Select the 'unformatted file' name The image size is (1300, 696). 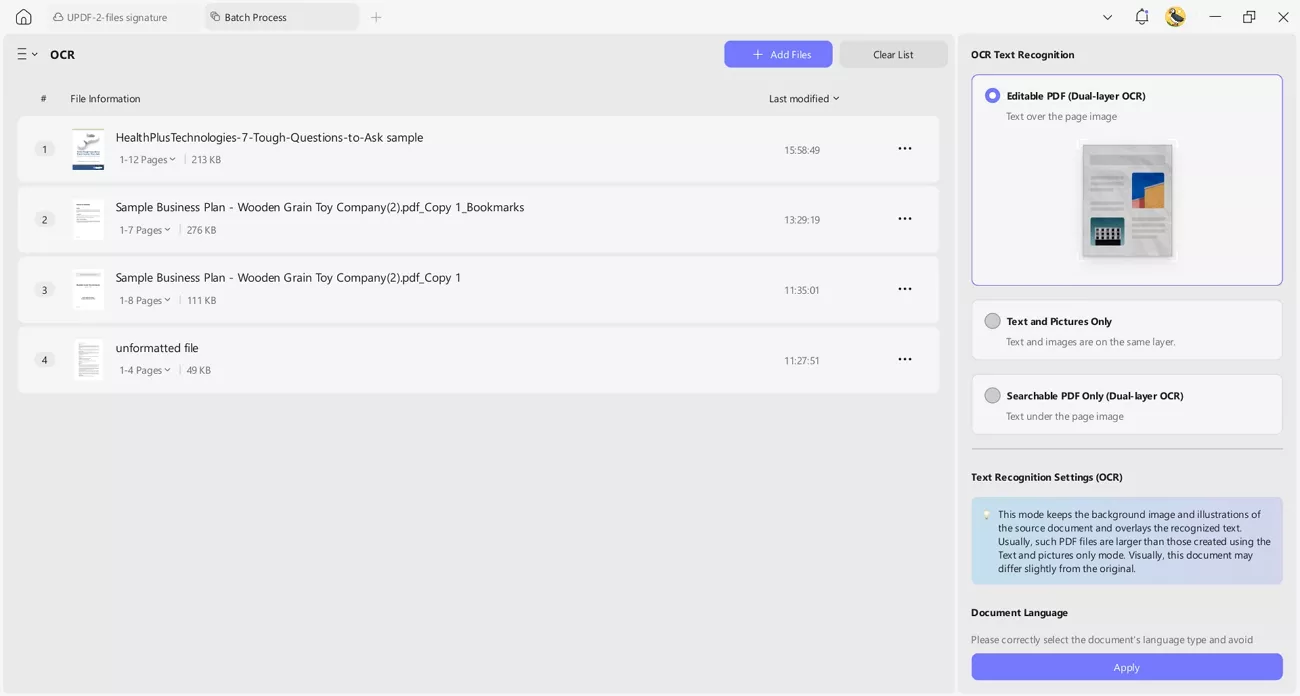click(x=157, y=348)
